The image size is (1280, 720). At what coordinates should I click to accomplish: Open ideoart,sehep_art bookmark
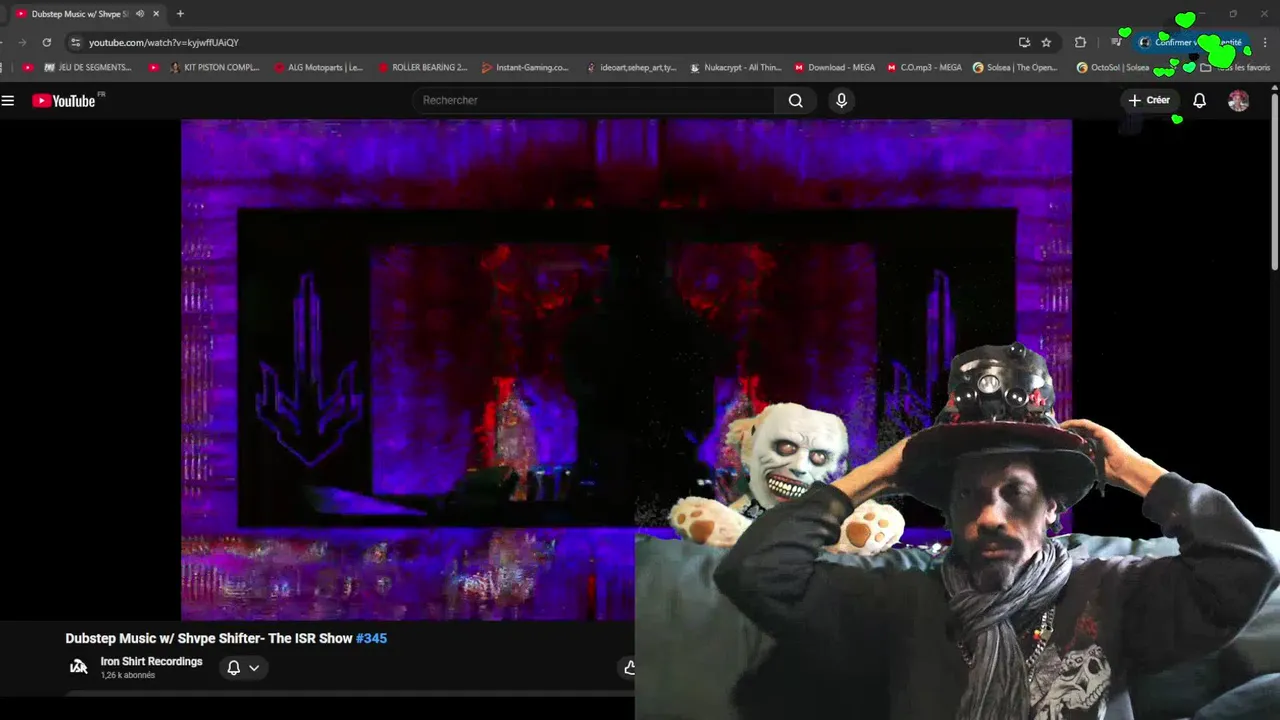631,68
